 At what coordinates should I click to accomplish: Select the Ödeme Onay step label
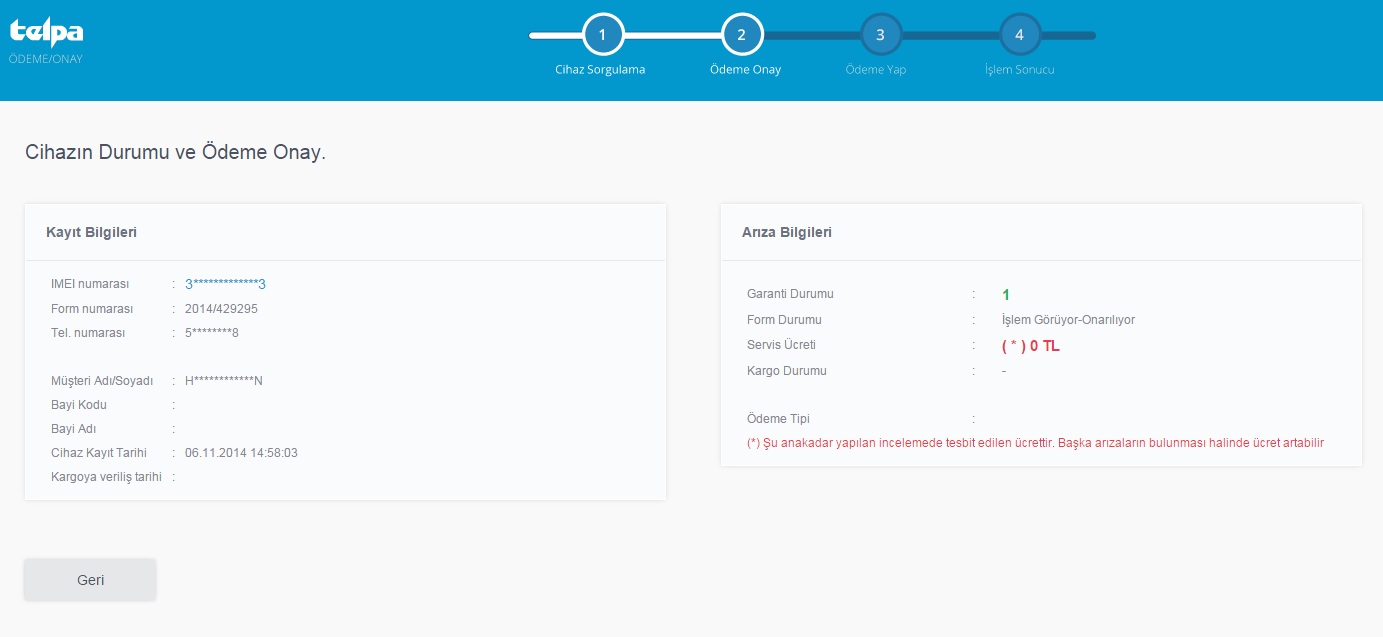click(745, 70)
